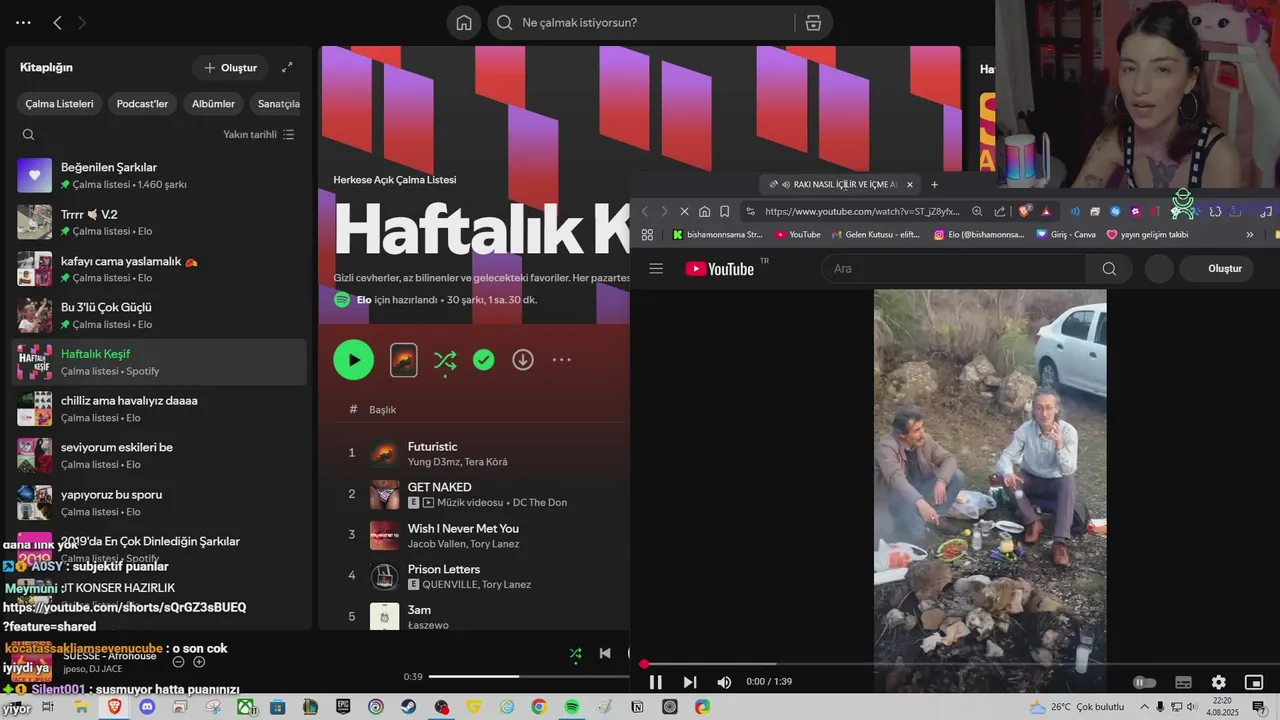Play the Haftalık Keşif playlist

coord(353,360)
